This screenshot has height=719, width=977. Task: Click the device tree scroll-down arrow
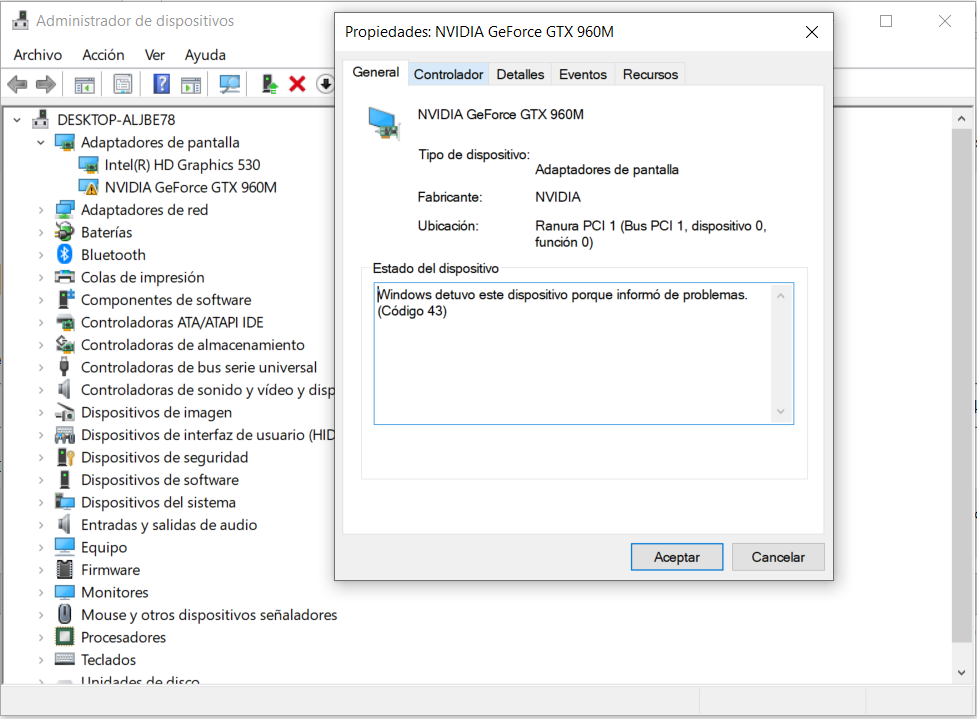pos(961,672)
